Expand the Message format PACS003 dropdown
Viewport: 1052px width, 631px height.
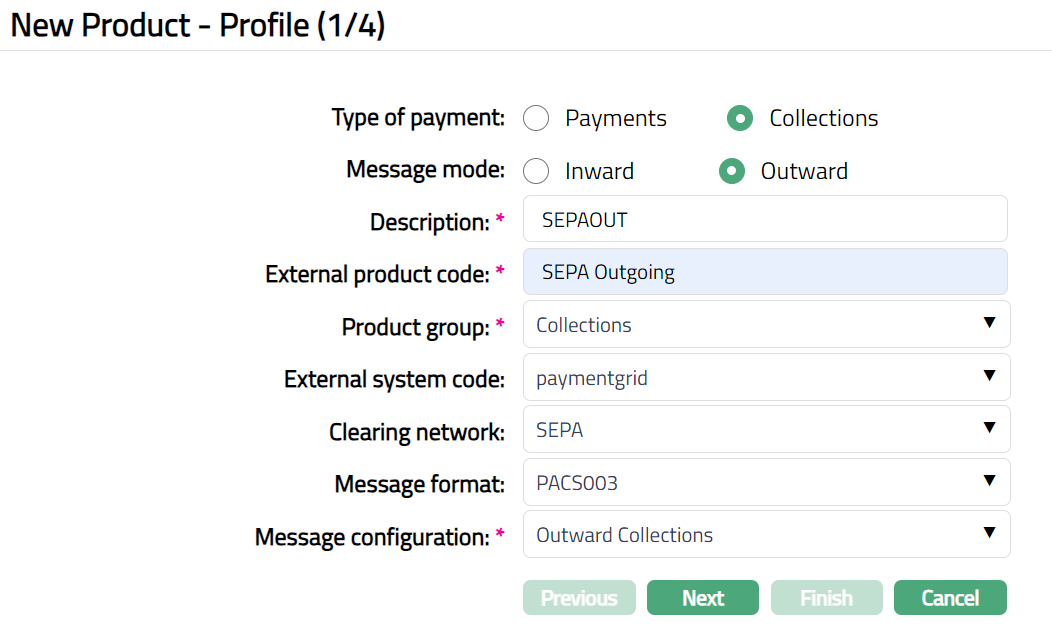[766, 483]
